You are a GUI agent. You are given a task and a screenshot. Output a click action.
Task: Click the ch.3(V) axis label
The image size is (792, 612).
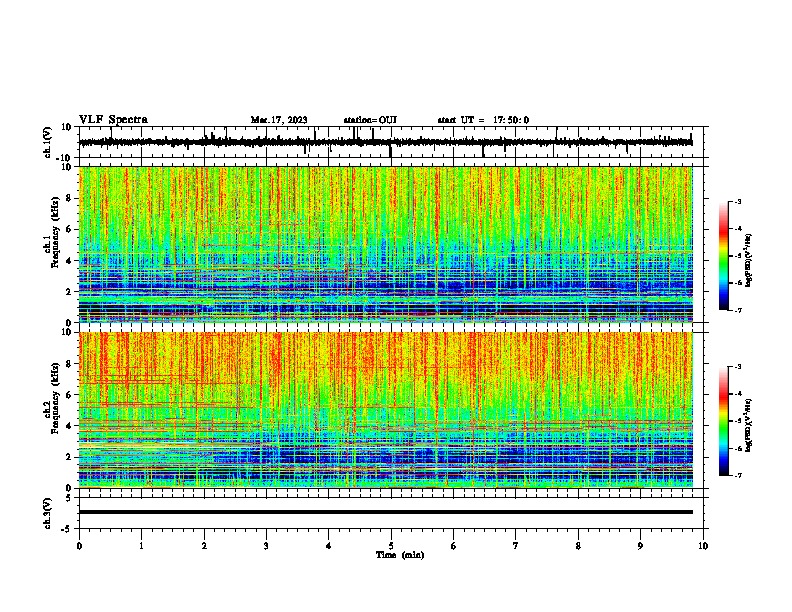coord(48,514)
